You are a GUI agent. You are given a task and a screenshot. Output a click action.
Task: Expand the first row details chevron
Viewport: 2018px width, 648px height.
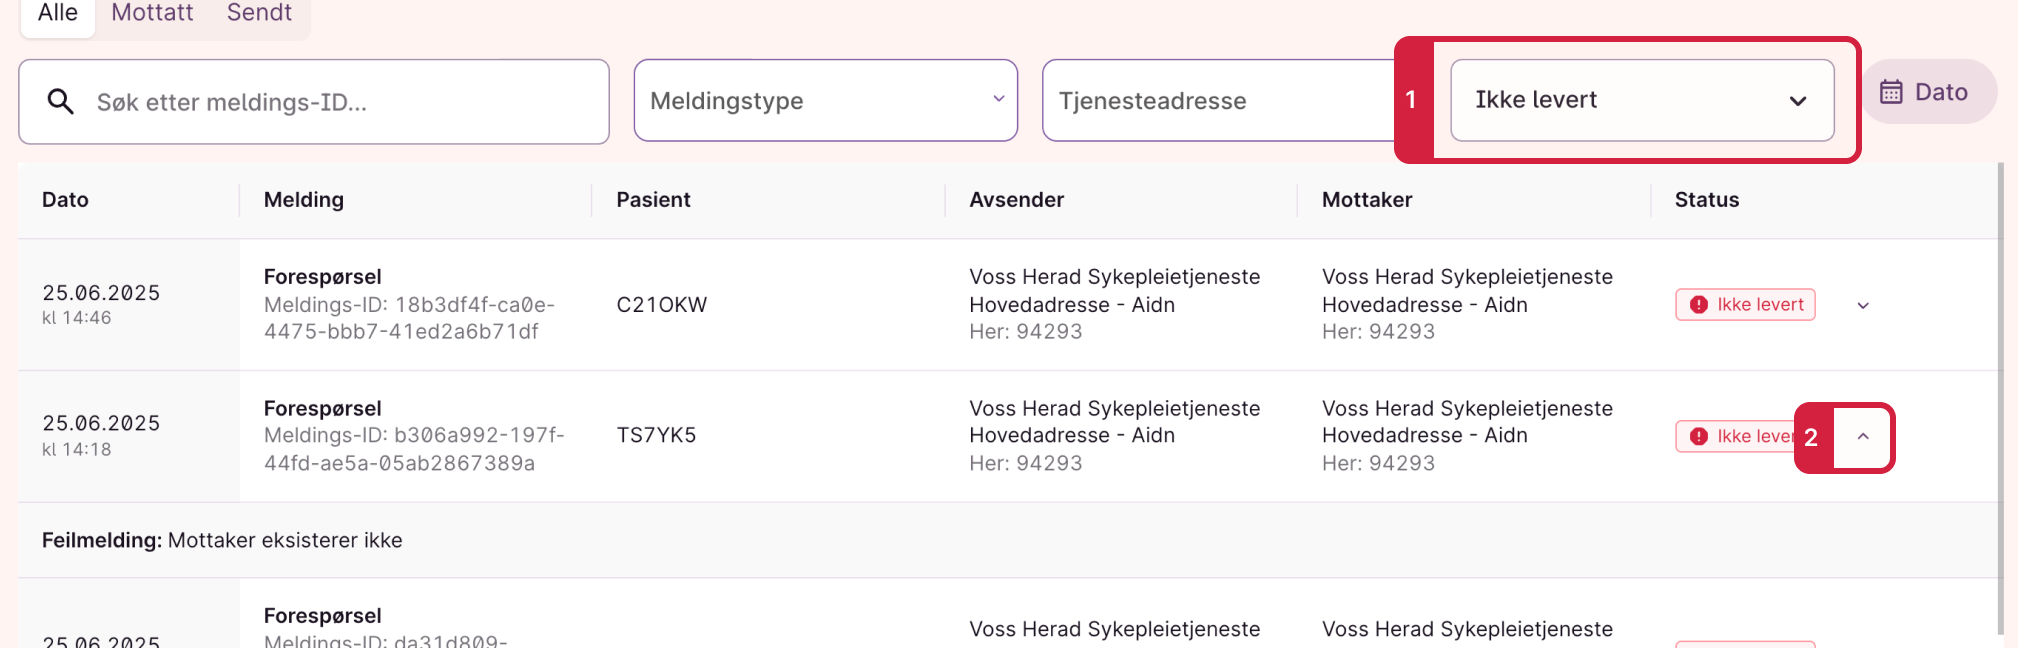1863,305
